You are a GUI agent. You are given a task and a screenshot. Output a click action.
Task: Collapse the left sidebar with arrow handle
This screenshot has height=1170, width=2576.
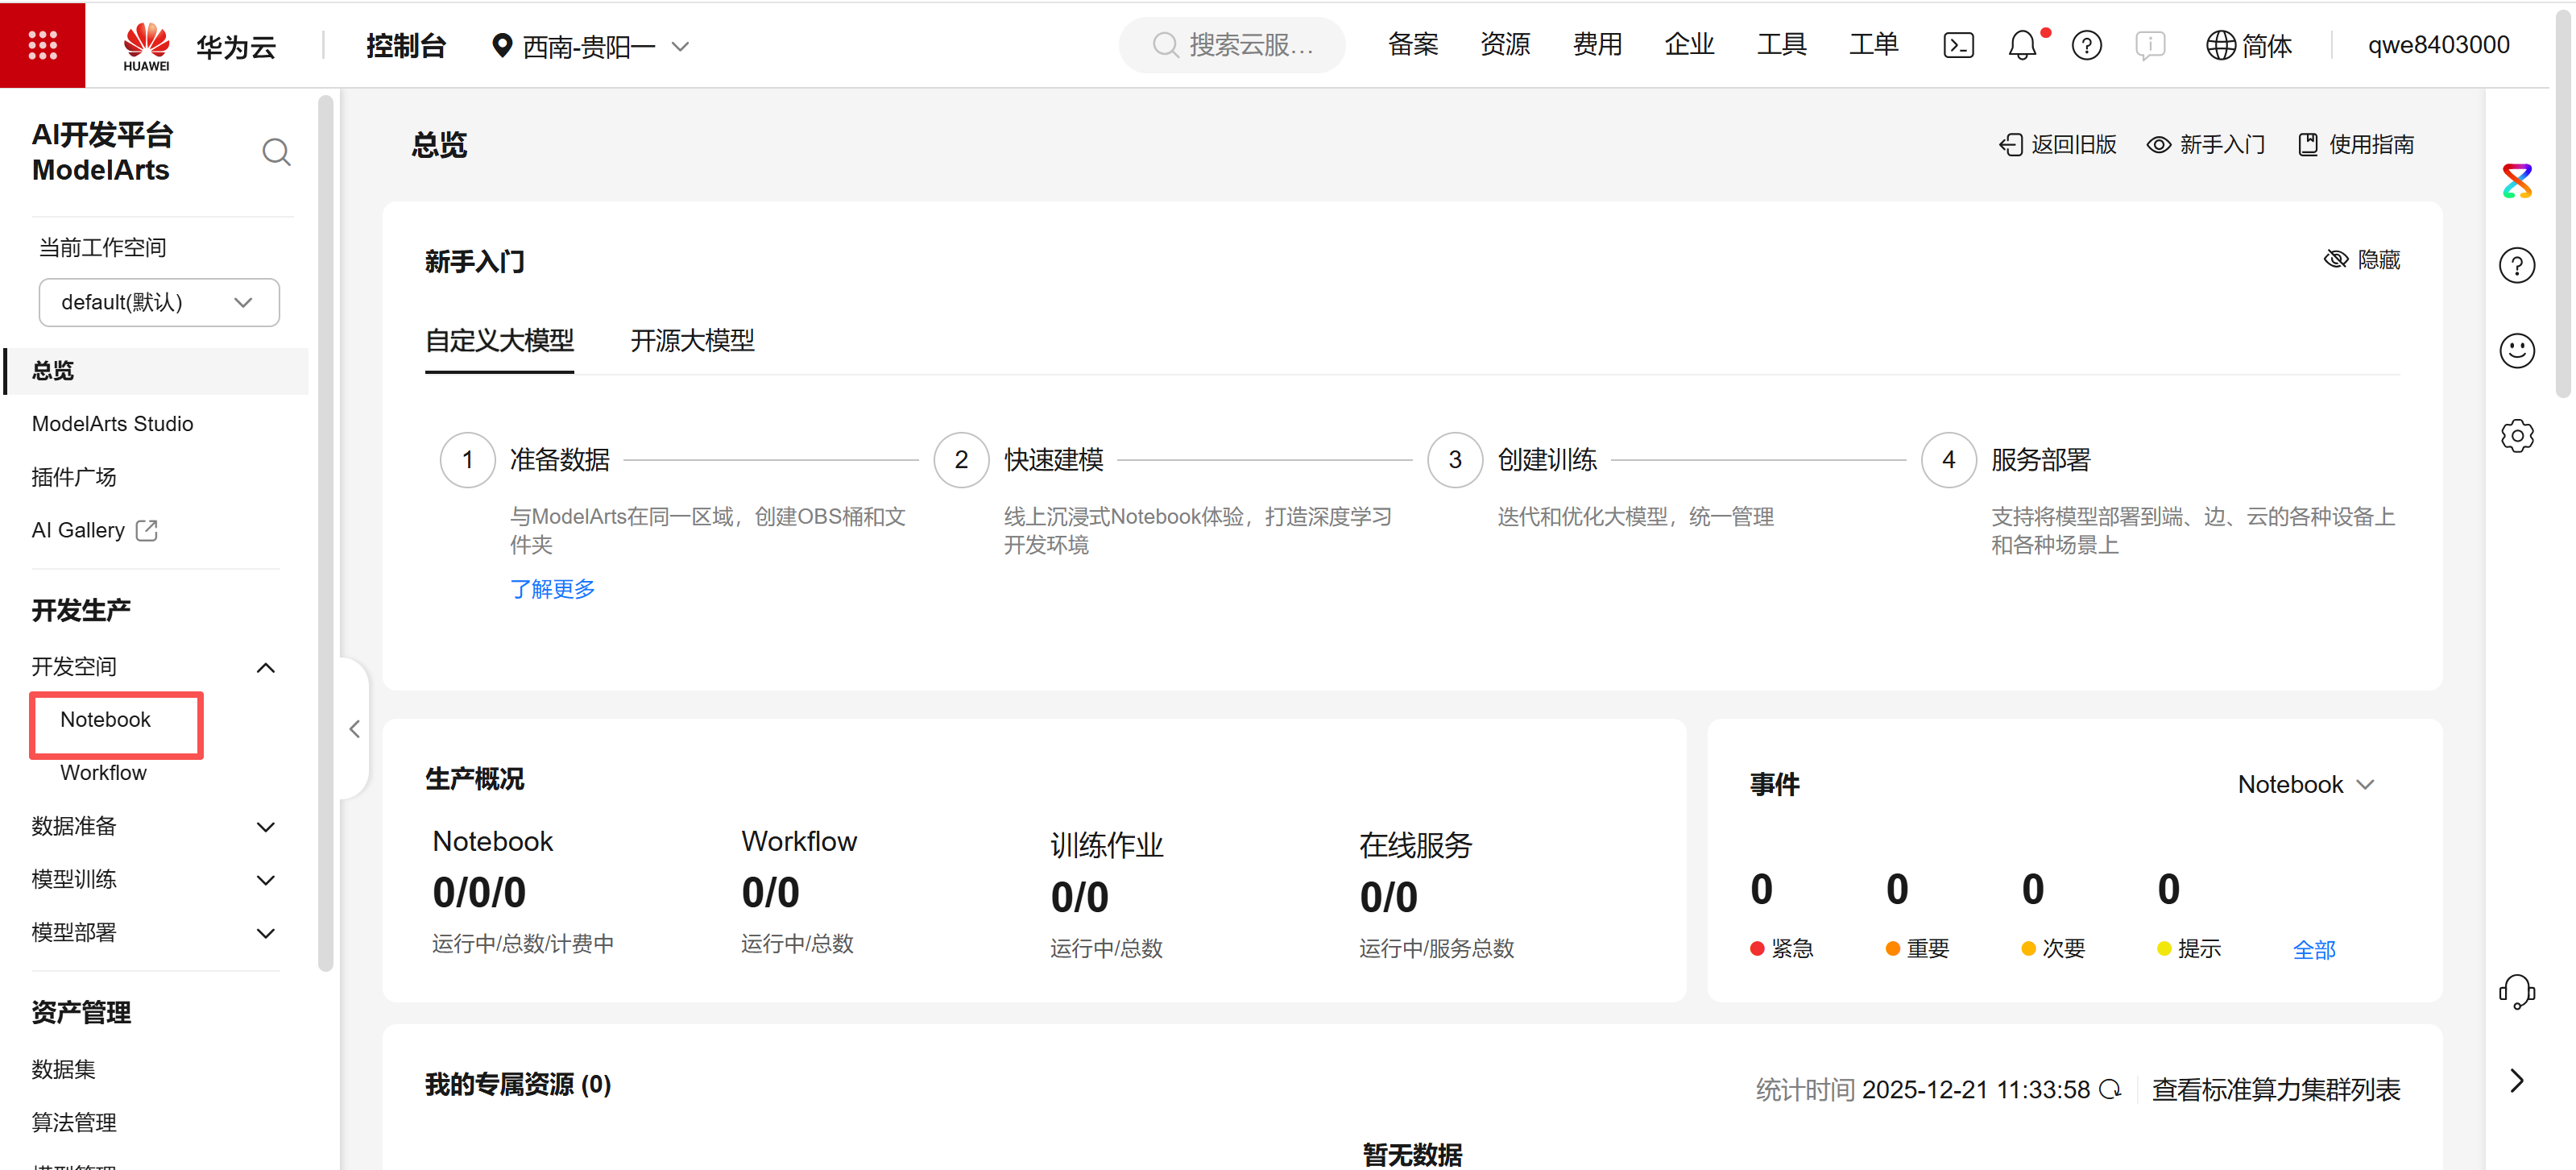pyautogui.click(x=354, y=729)
